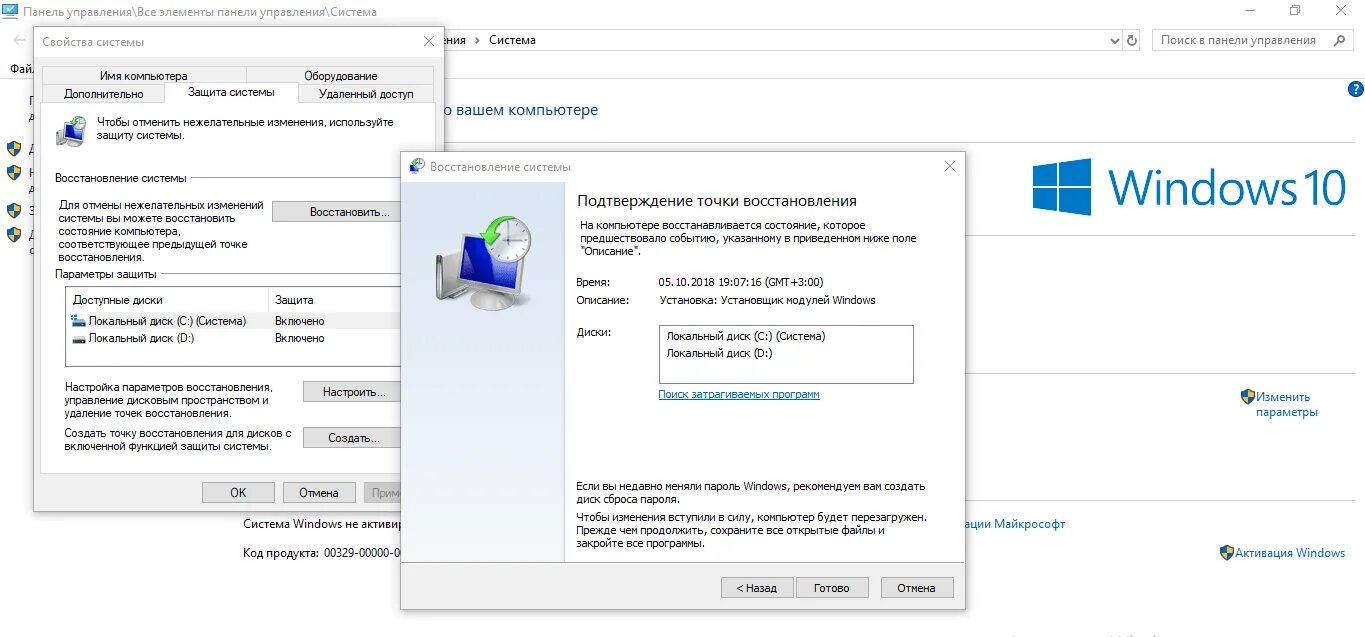Click the Система breadcrumb in the address bar
Image resolution: width=1365 pixels, height=637 pixels.
click(x=513, y=40)
